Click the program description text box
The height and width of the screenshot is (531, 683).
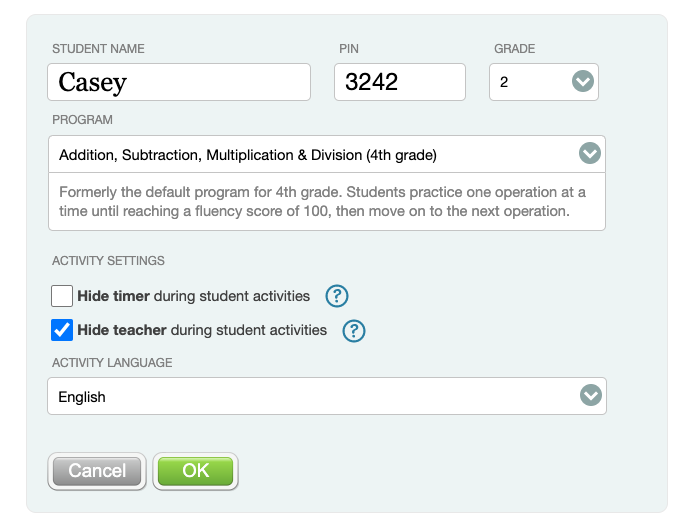coord(326,201)
